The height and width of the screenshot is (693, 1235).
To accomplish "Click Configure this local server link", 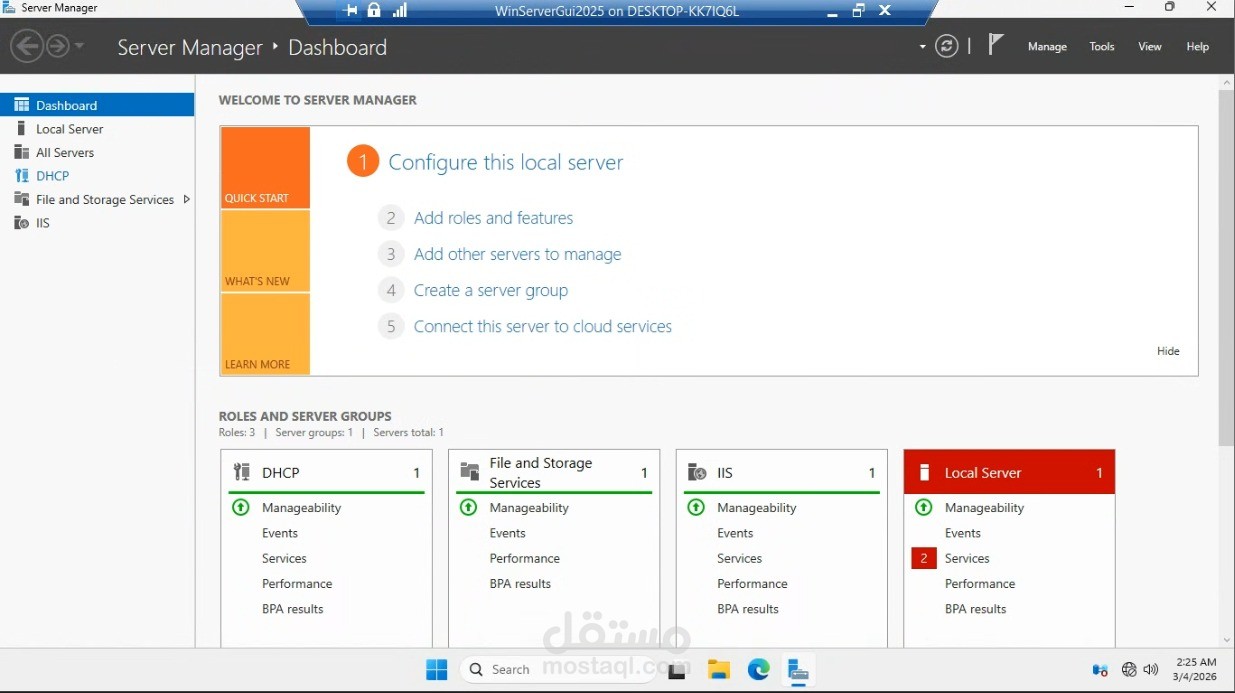I will click(x=505, y=162).
